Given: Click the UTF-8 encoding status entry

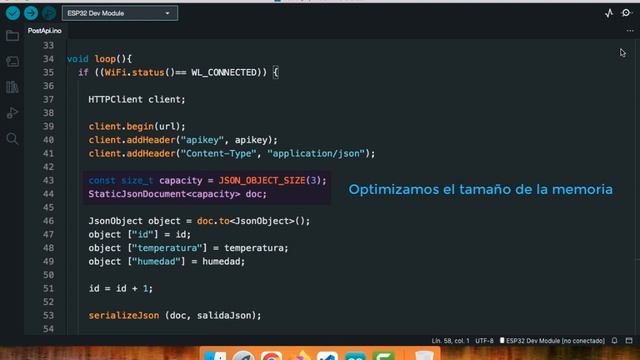Looking at the screenshot, I should click(x=484, y=340).
